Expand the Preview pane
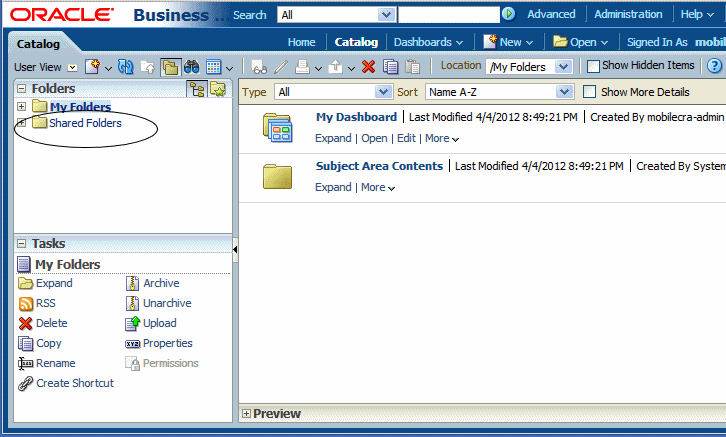 (246, 413)
